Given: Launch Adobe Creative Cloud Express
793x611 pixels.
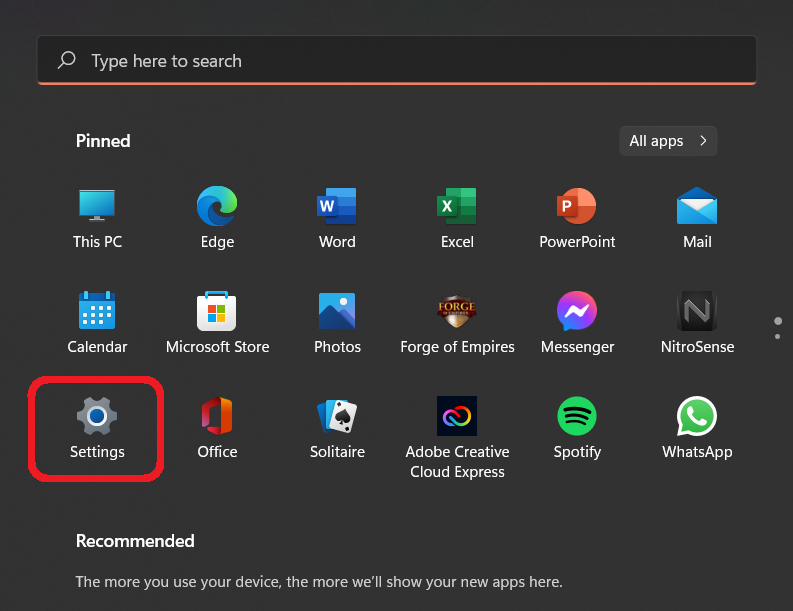Looking at the screenshot, I should click(x=457, y=438).
